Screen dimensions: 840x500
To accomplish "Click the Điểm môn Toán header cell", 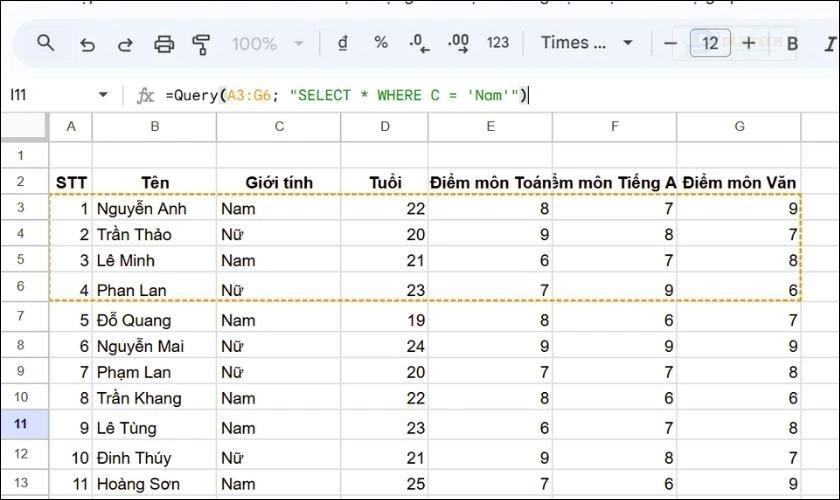I will tap(490, 182).
